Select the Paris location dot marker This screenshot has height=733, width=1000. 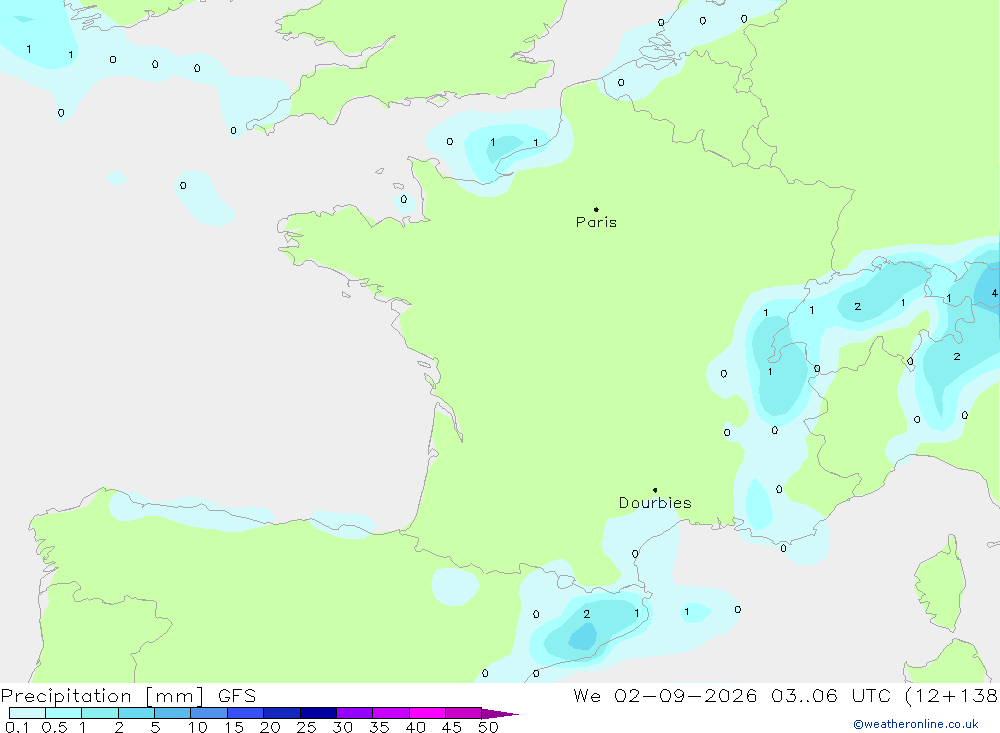596,209
